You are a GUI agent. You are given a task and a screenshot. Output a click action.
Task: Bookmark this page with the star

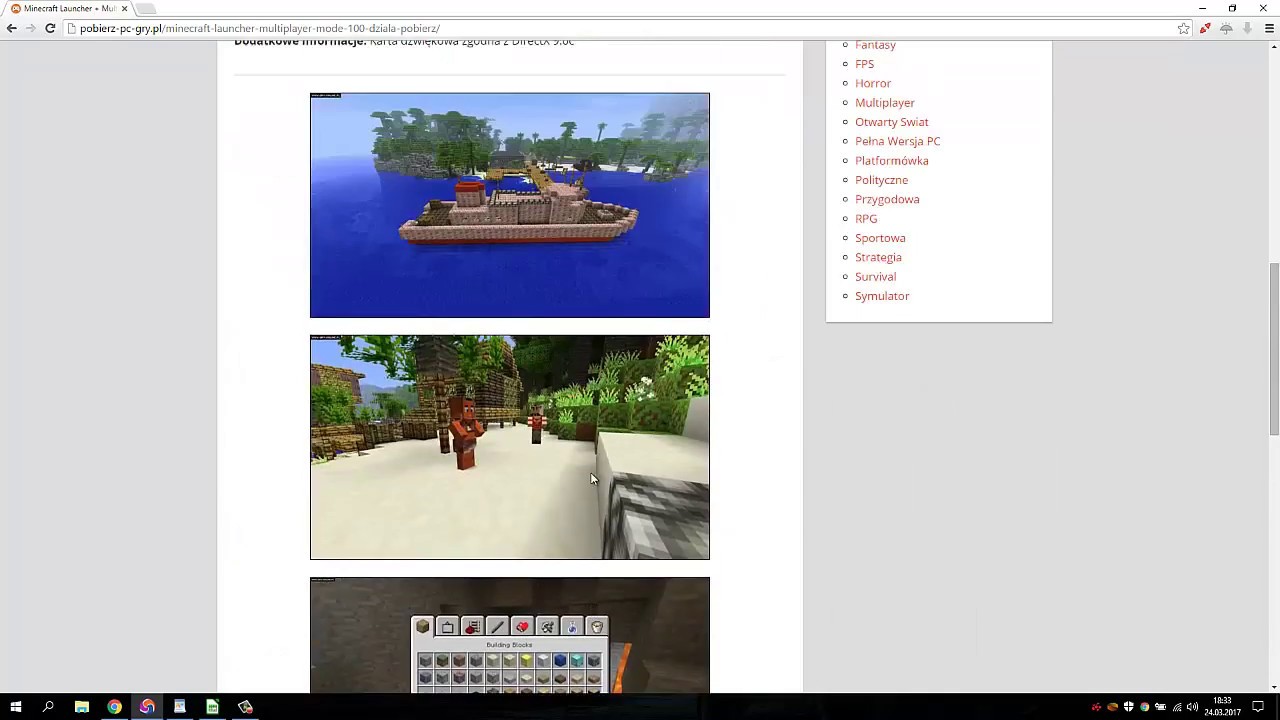tap(1184, 28)
